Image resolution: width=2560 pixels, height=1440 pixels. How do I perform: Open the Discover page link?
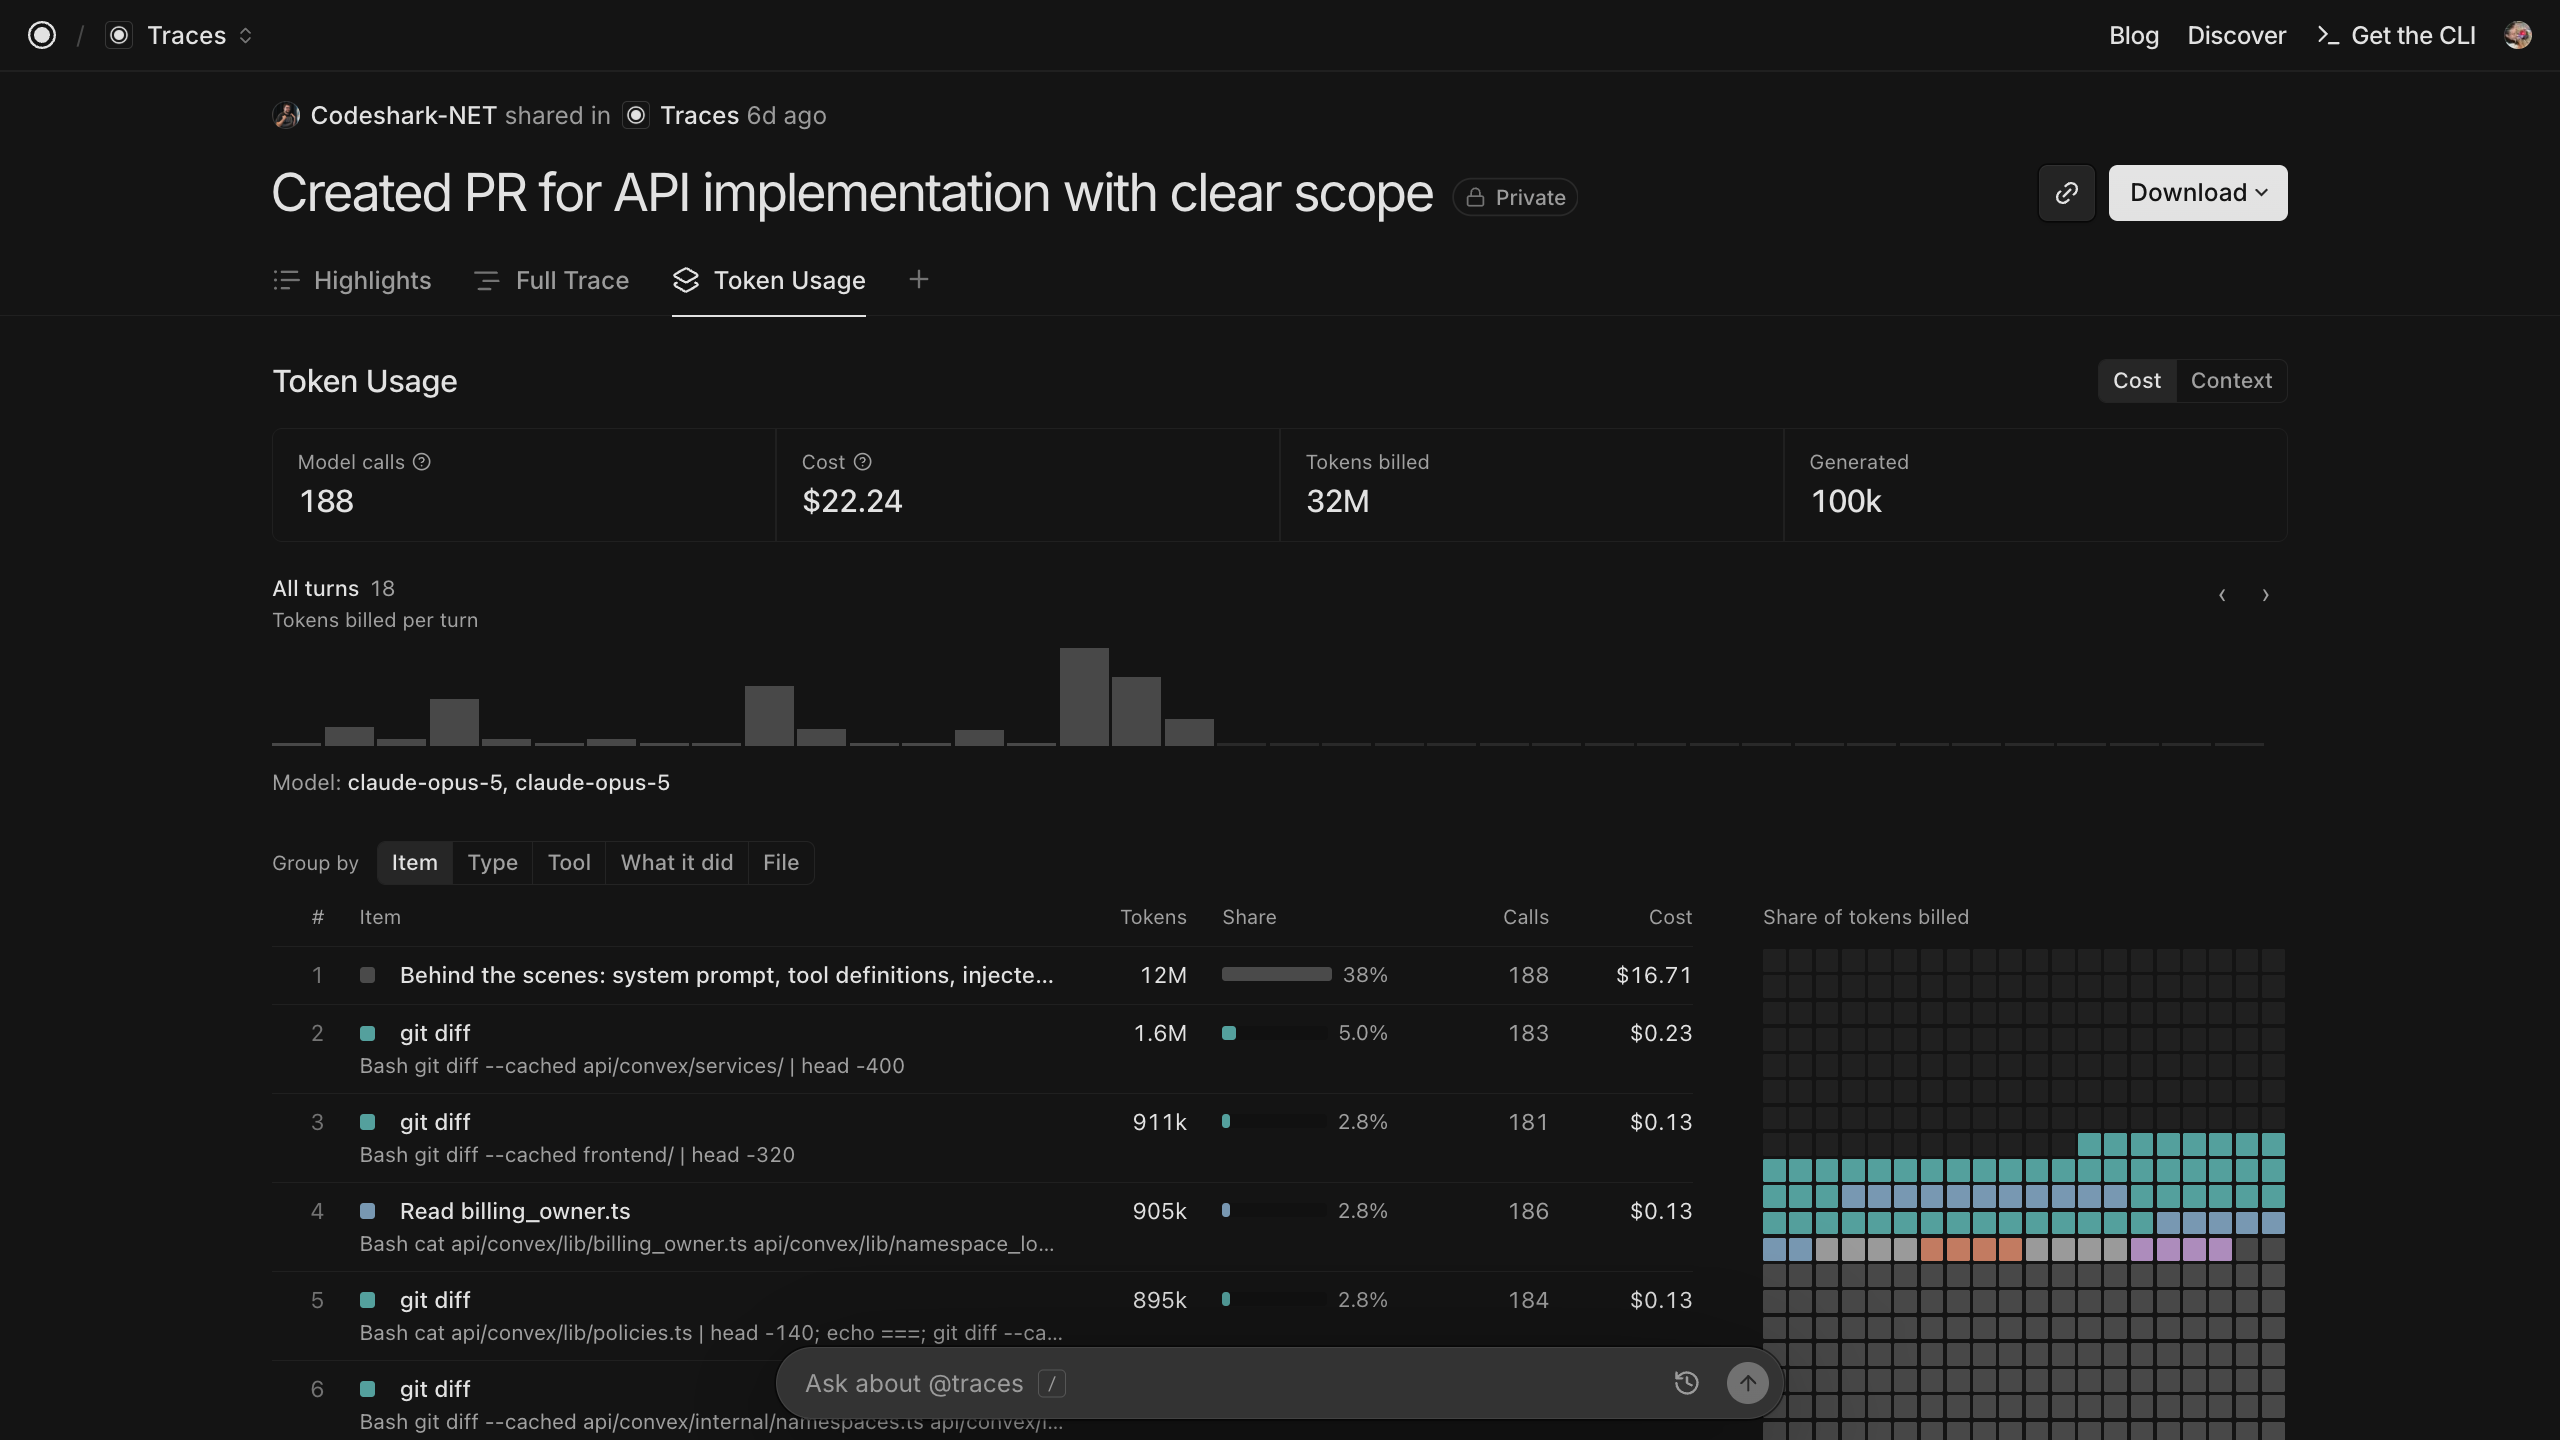(x=2236, y=36)
